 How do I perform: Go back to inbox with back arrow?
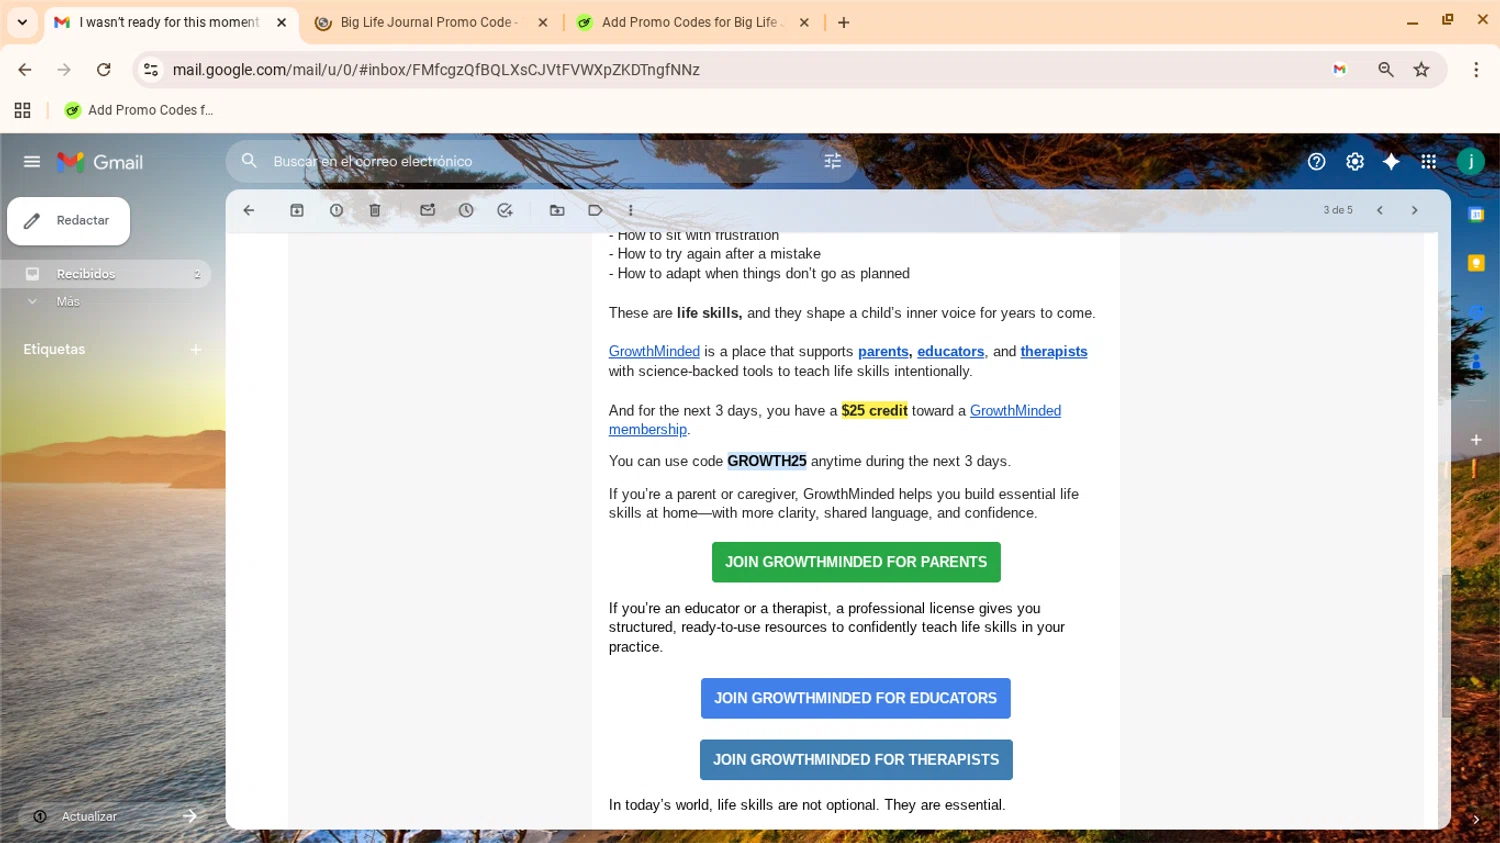pos(249,210)
